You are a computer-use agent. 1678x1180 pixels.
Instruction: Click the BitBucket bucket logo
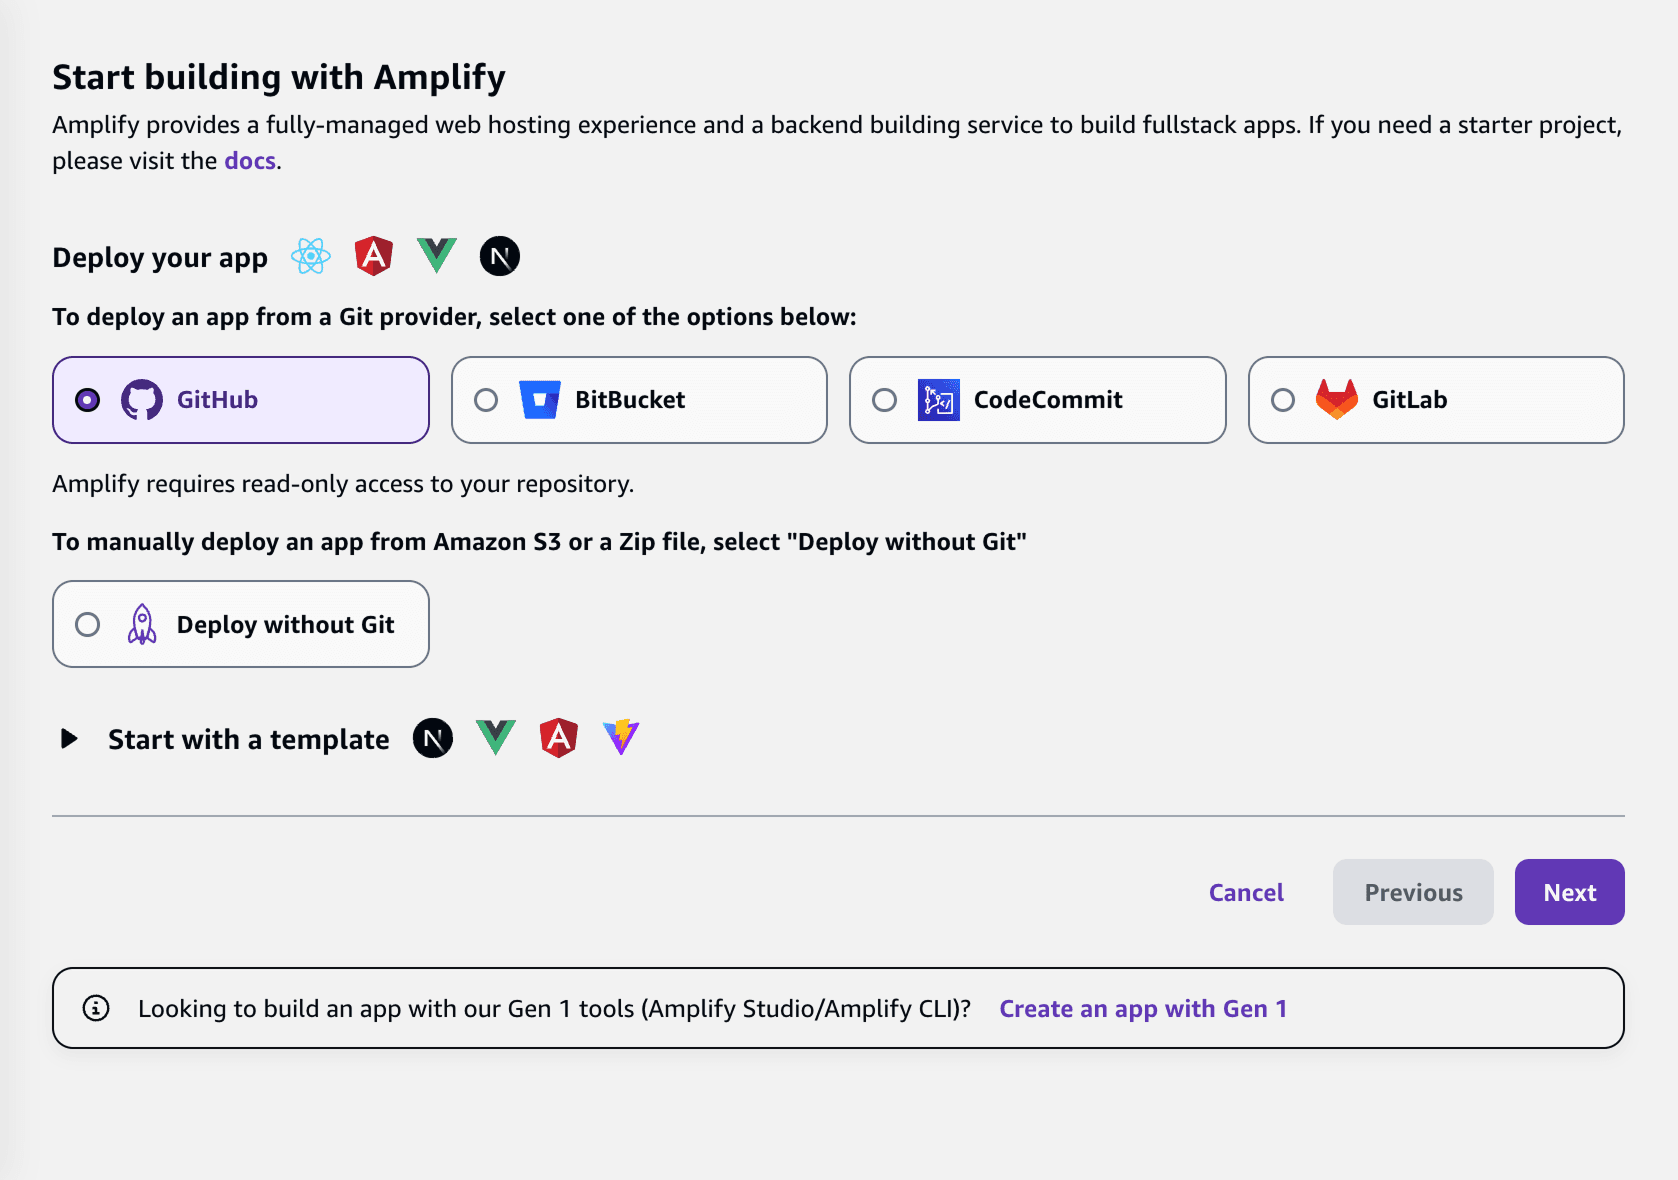pos(540,400)
